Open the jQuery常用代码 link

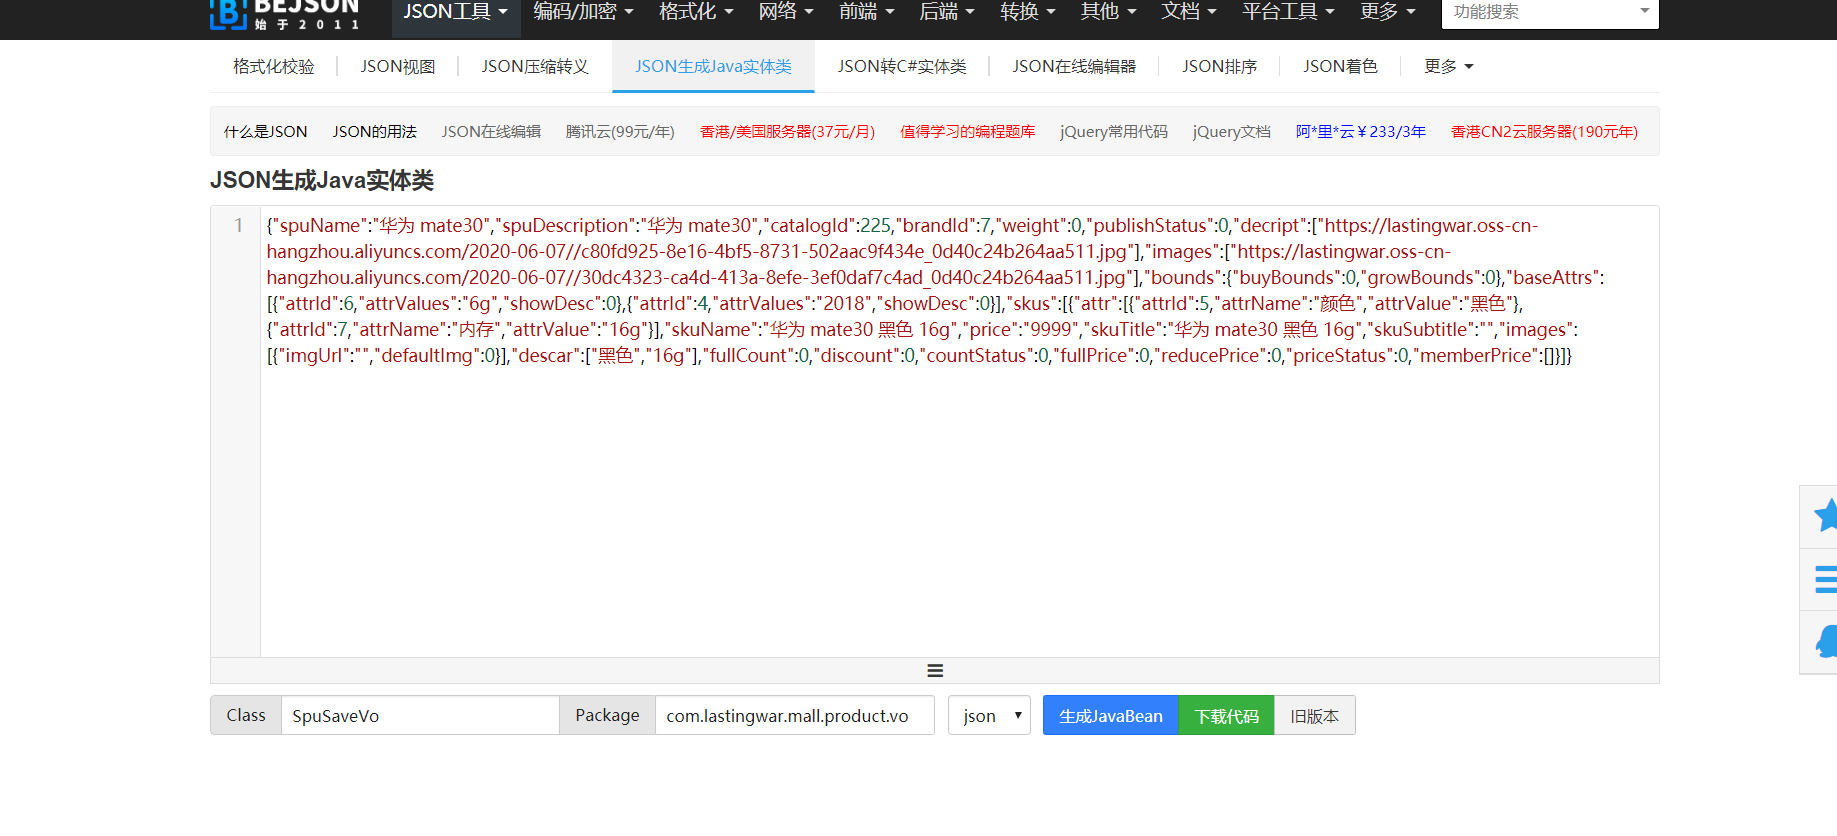(1114, 132)
